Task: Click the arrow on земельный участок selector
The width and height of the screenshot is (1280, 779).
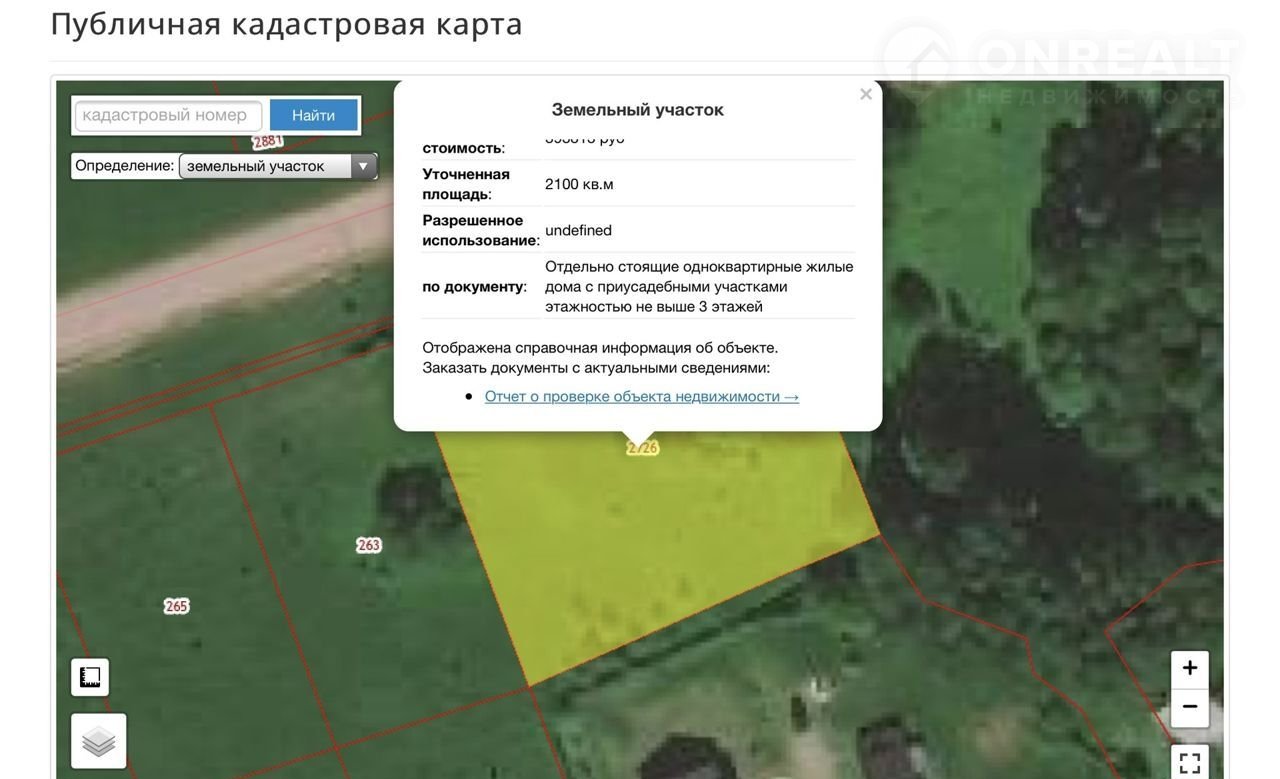Action: [x=363, y=166]
